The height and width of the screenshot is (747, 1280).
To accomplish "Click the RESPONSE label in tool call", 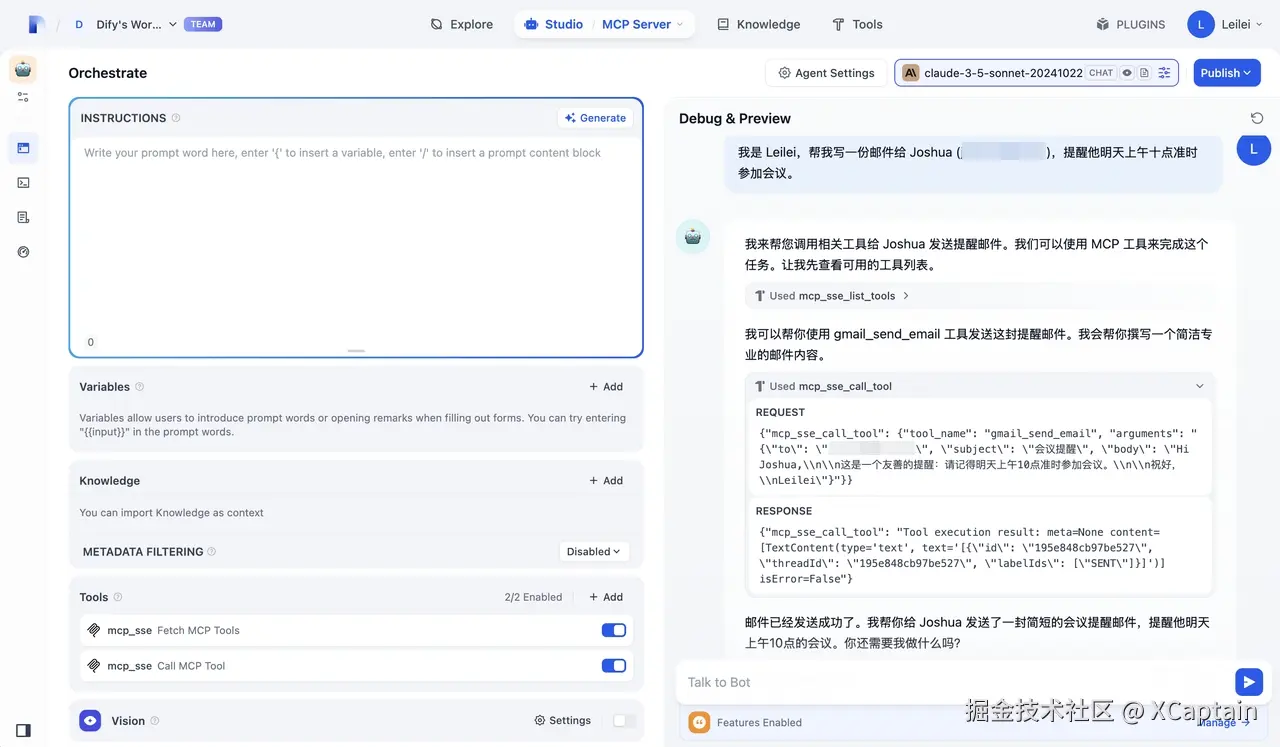I will 784,511.
